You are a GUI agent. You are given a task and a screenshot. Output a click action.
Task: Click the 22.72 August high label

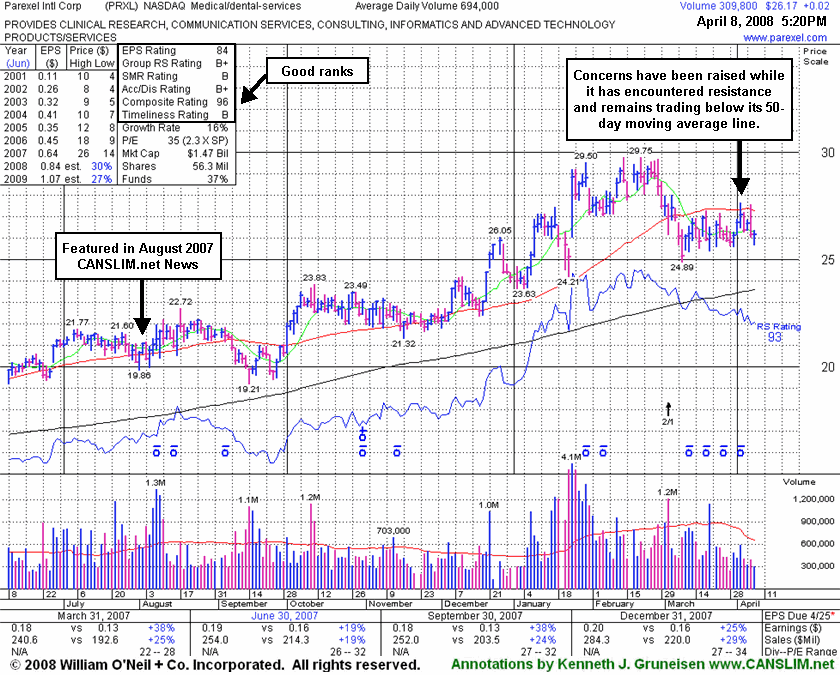click(x=181, y=302)
